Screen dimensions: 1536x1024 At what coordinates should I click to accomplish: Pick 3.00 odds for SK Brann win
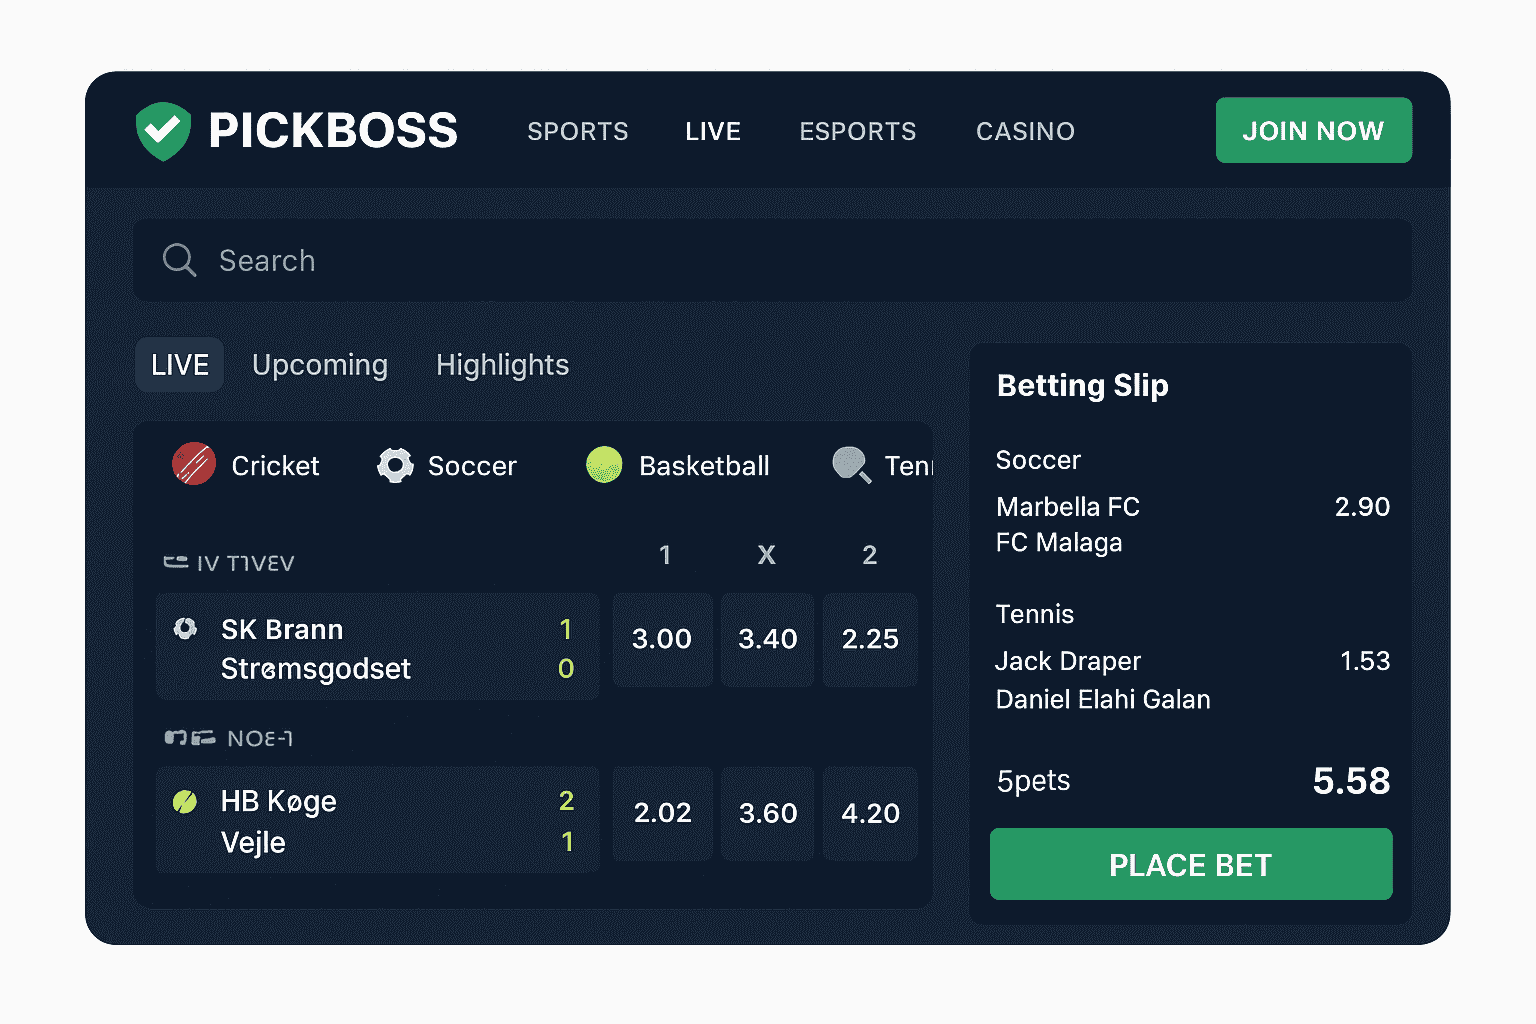pyautogui.click(x=662, y=639)
